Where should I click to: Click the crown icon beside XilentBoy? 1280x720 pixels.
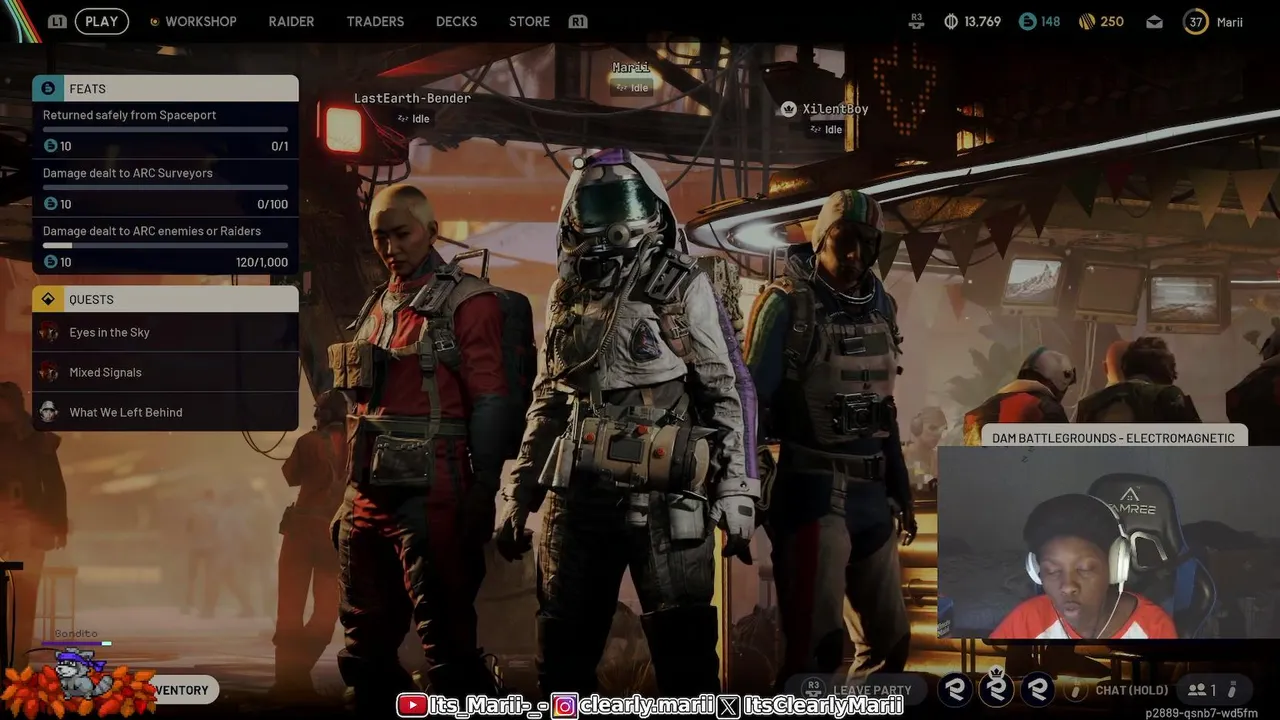(x=788, y=109)
